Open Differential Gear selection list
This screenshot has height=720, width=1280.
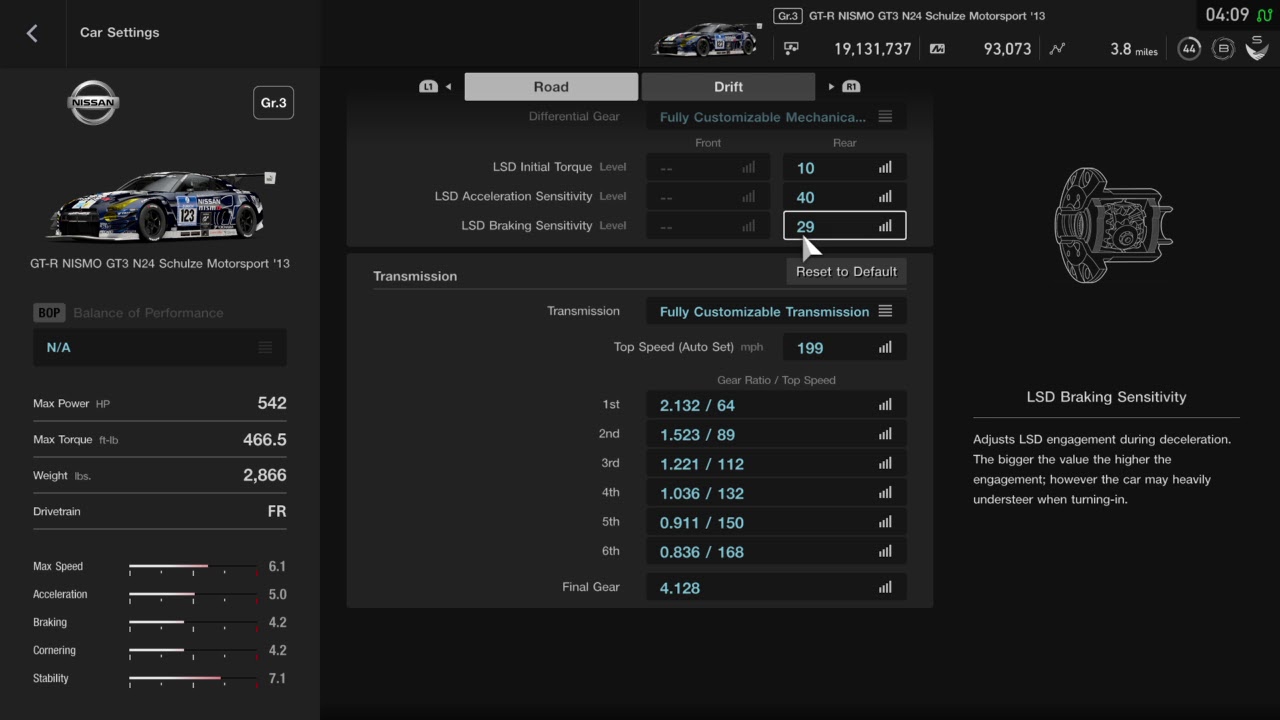tap(776, 117)
